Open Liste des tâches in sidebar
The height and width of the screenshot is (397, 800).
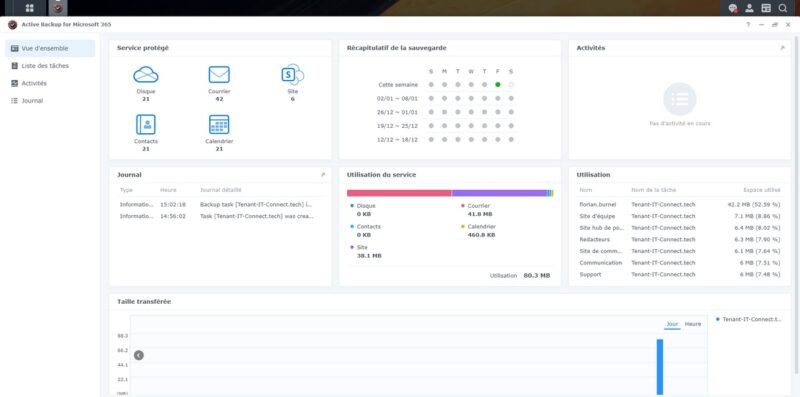pos(50,66)
